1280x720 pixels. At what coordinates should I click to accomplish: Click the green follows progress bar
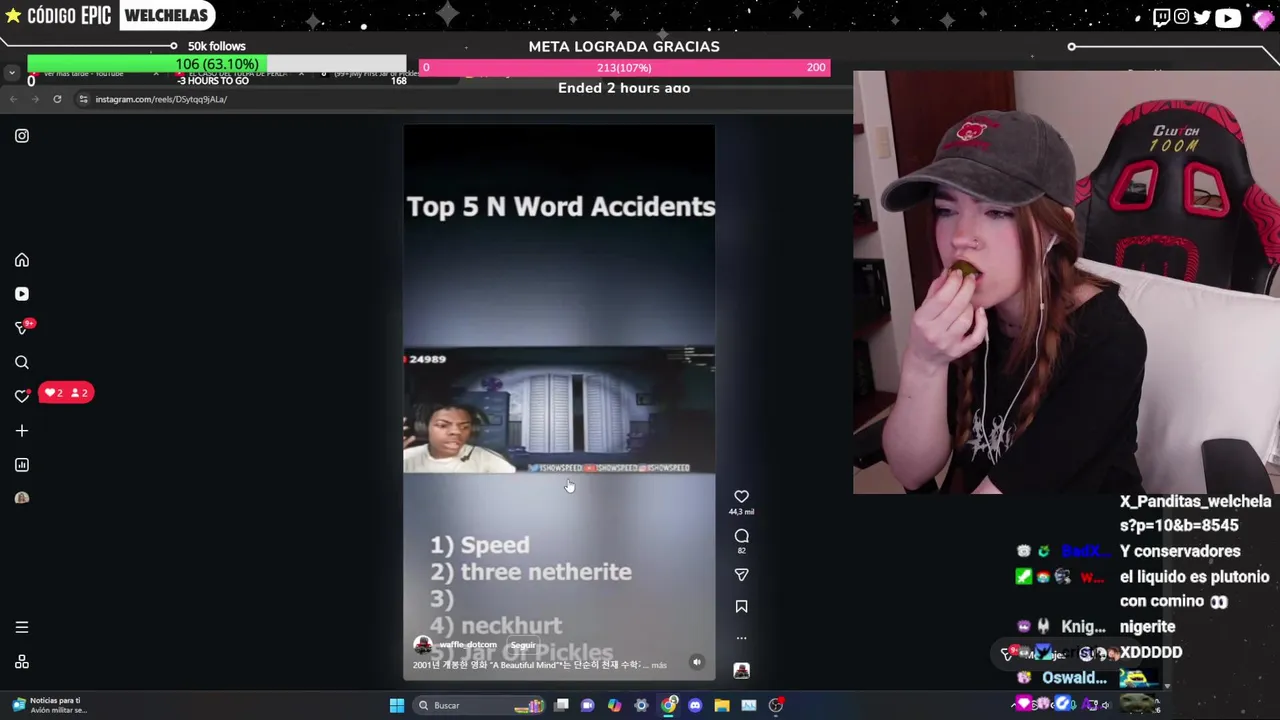coord(217,65)
